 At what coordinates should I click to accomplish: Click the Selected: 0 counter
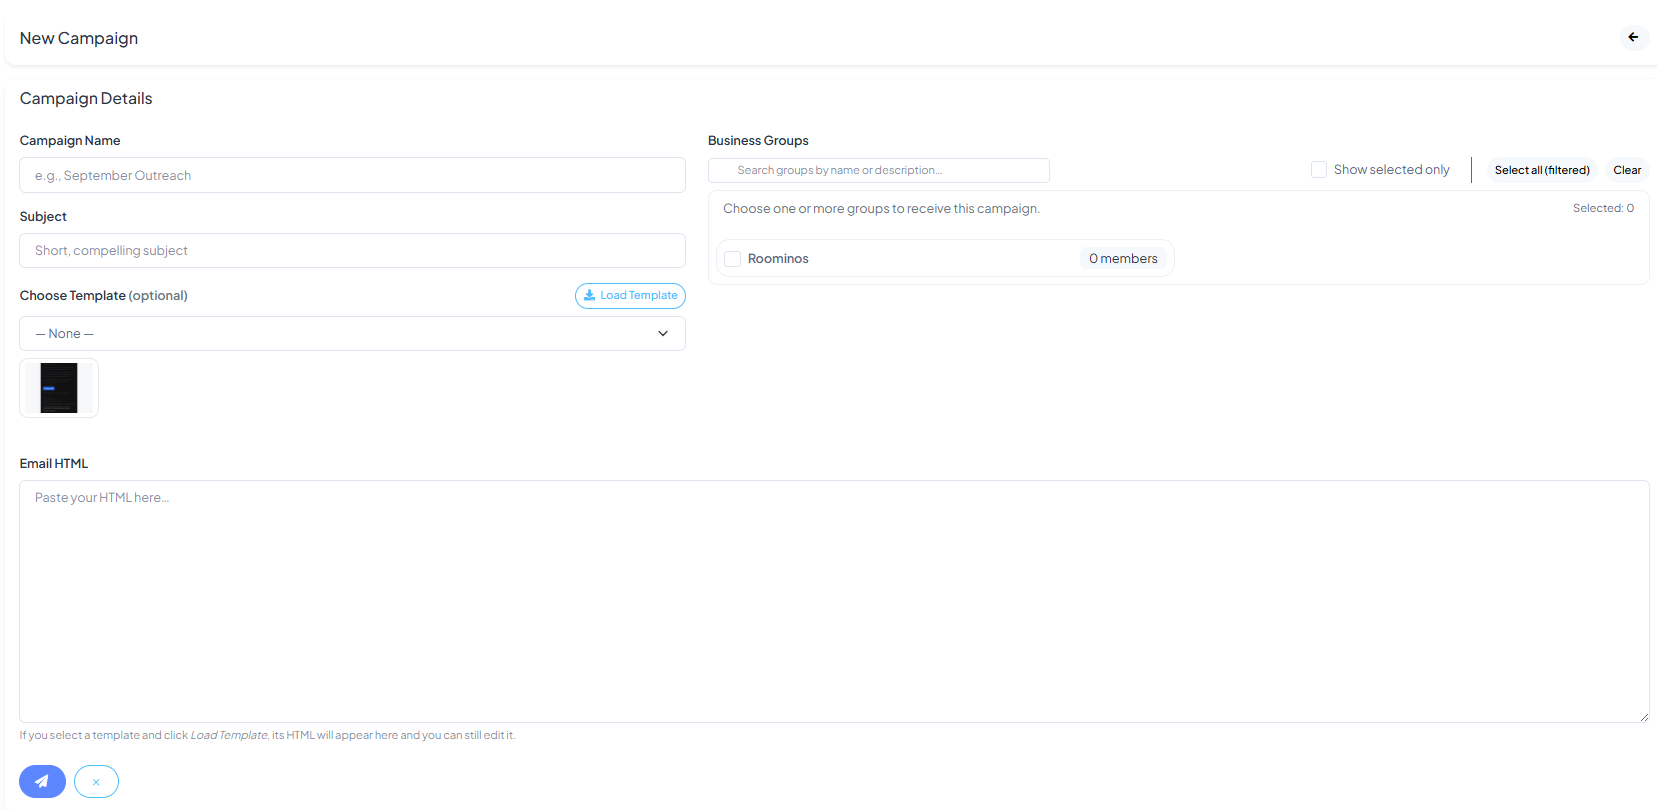point(1603,208)
